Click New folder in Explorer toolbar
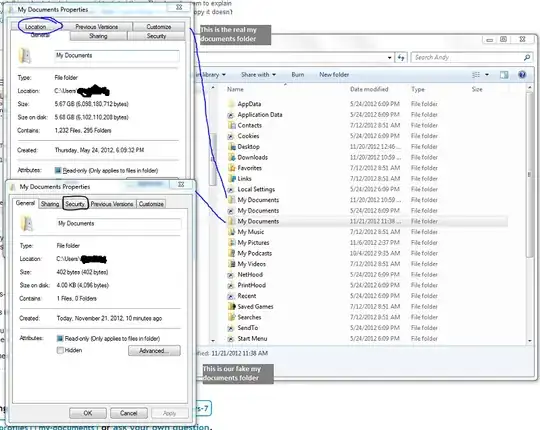 (334, 75)
